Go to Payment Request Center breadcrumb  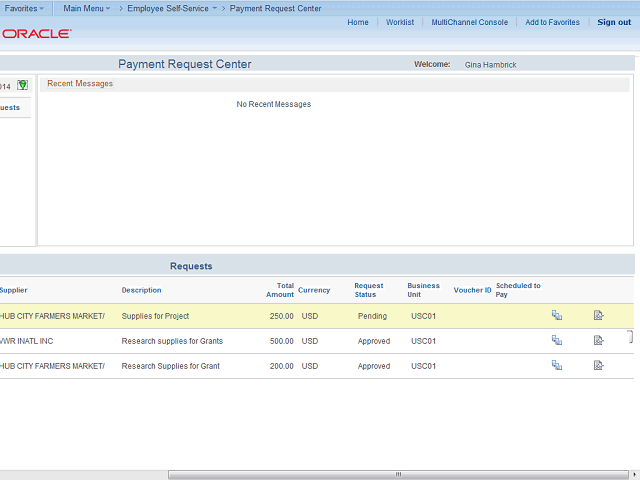point(275,8)
